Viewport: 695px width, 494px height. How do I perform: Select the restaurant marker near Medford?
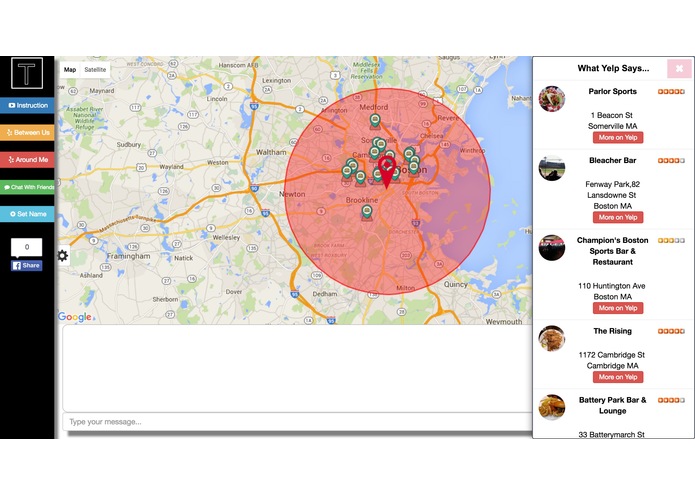[x=375, y=121]
